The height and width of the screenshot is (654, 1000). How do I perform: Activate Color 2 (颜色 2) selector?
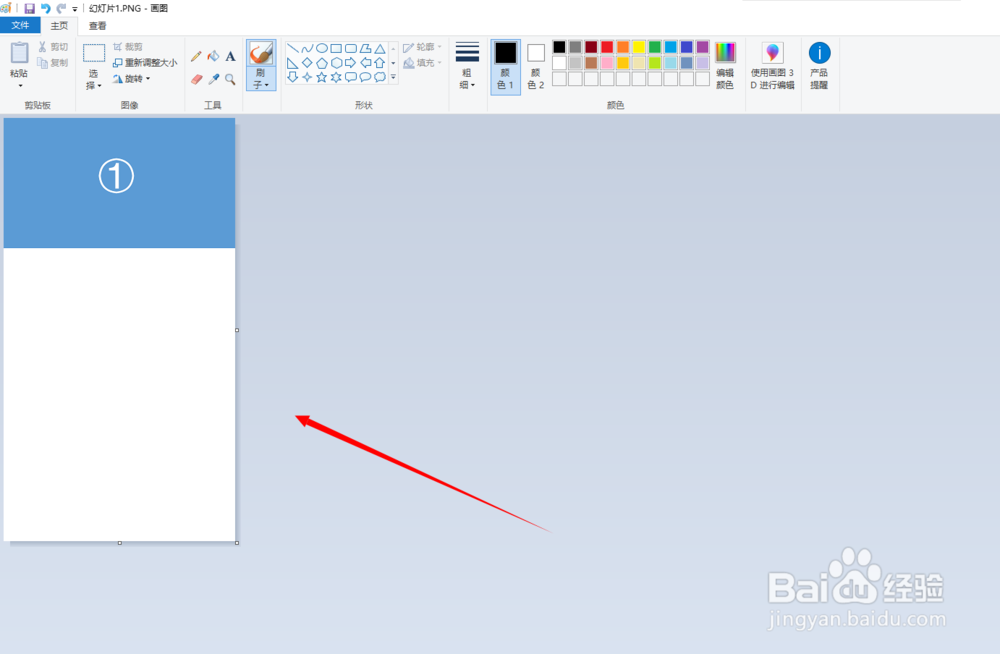click(x=536, y=67)
